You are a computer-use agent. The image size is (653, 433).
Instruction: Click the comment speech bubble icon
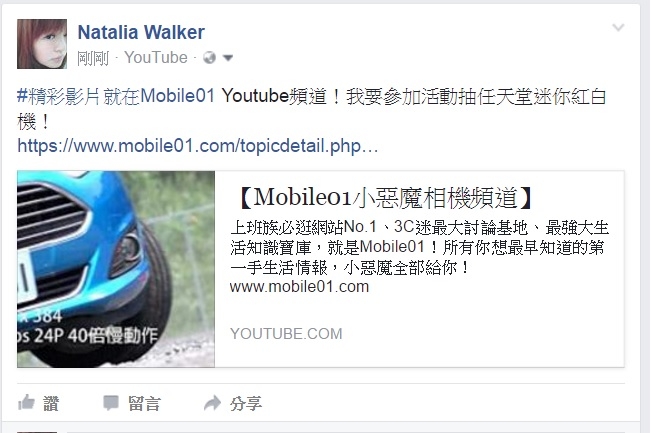pyautogui.click(x=111, y=403)
